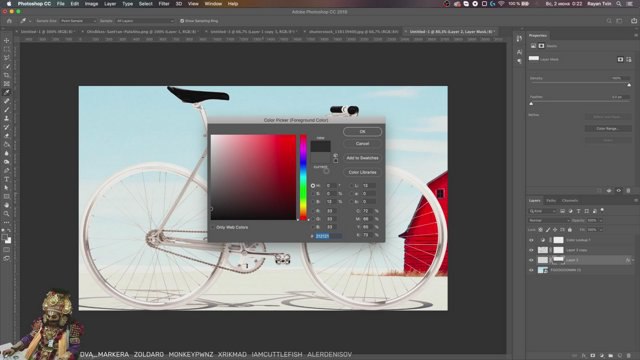Click the Add to Swatches button
Viewport: 640px width, 360px height.
coord(362,158)
